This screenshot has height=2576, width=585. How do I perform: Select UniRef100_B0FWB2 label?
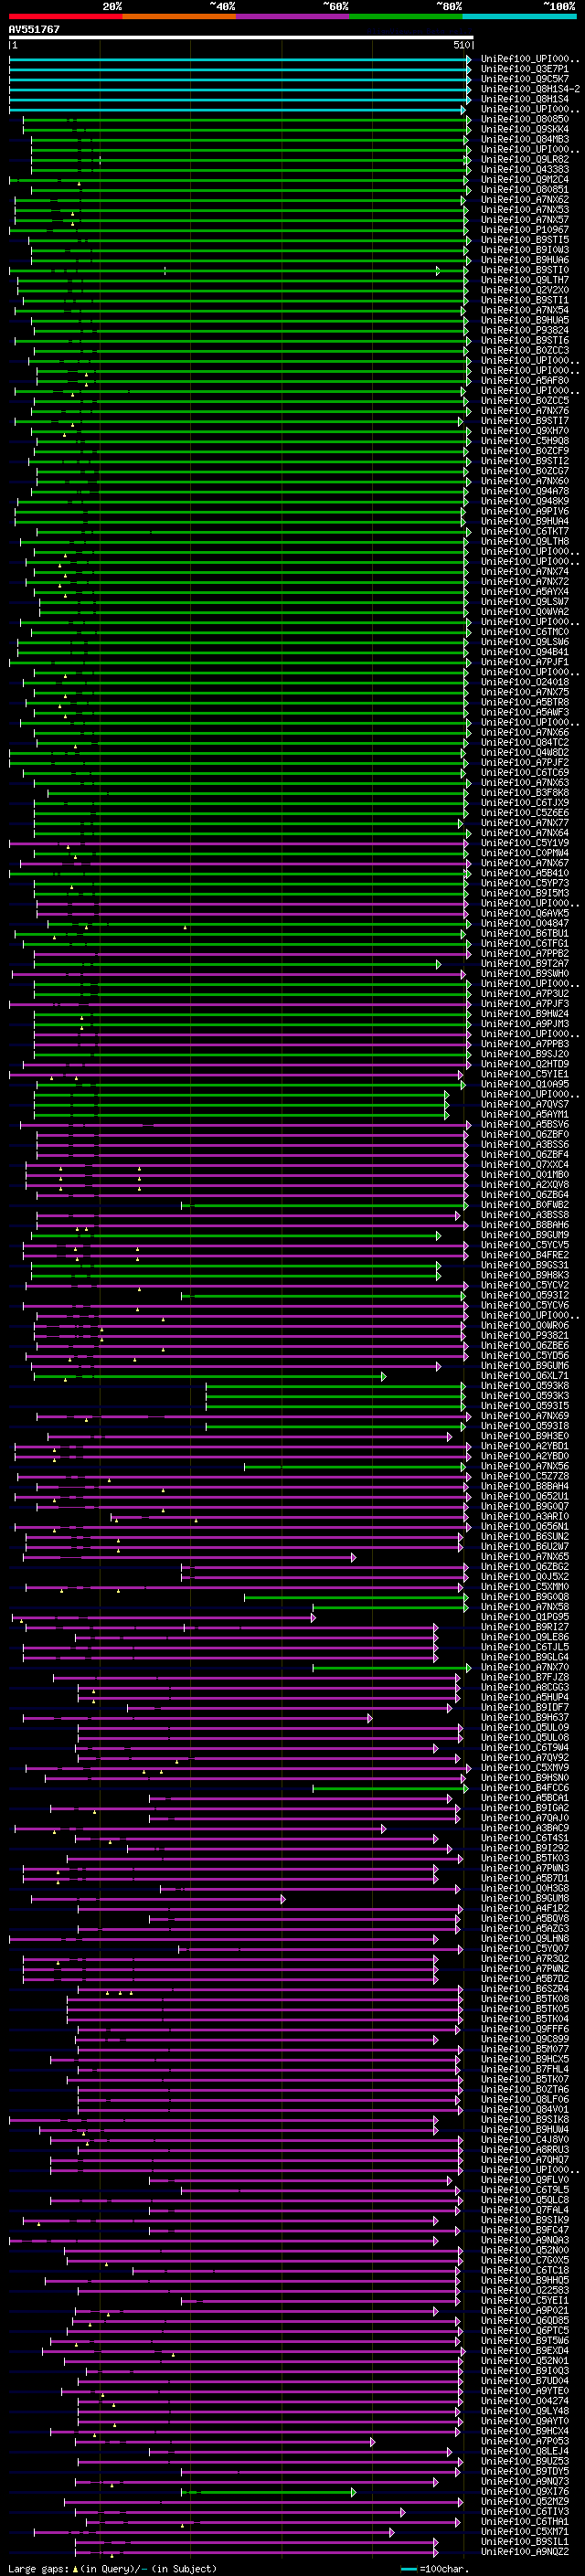525,1204
